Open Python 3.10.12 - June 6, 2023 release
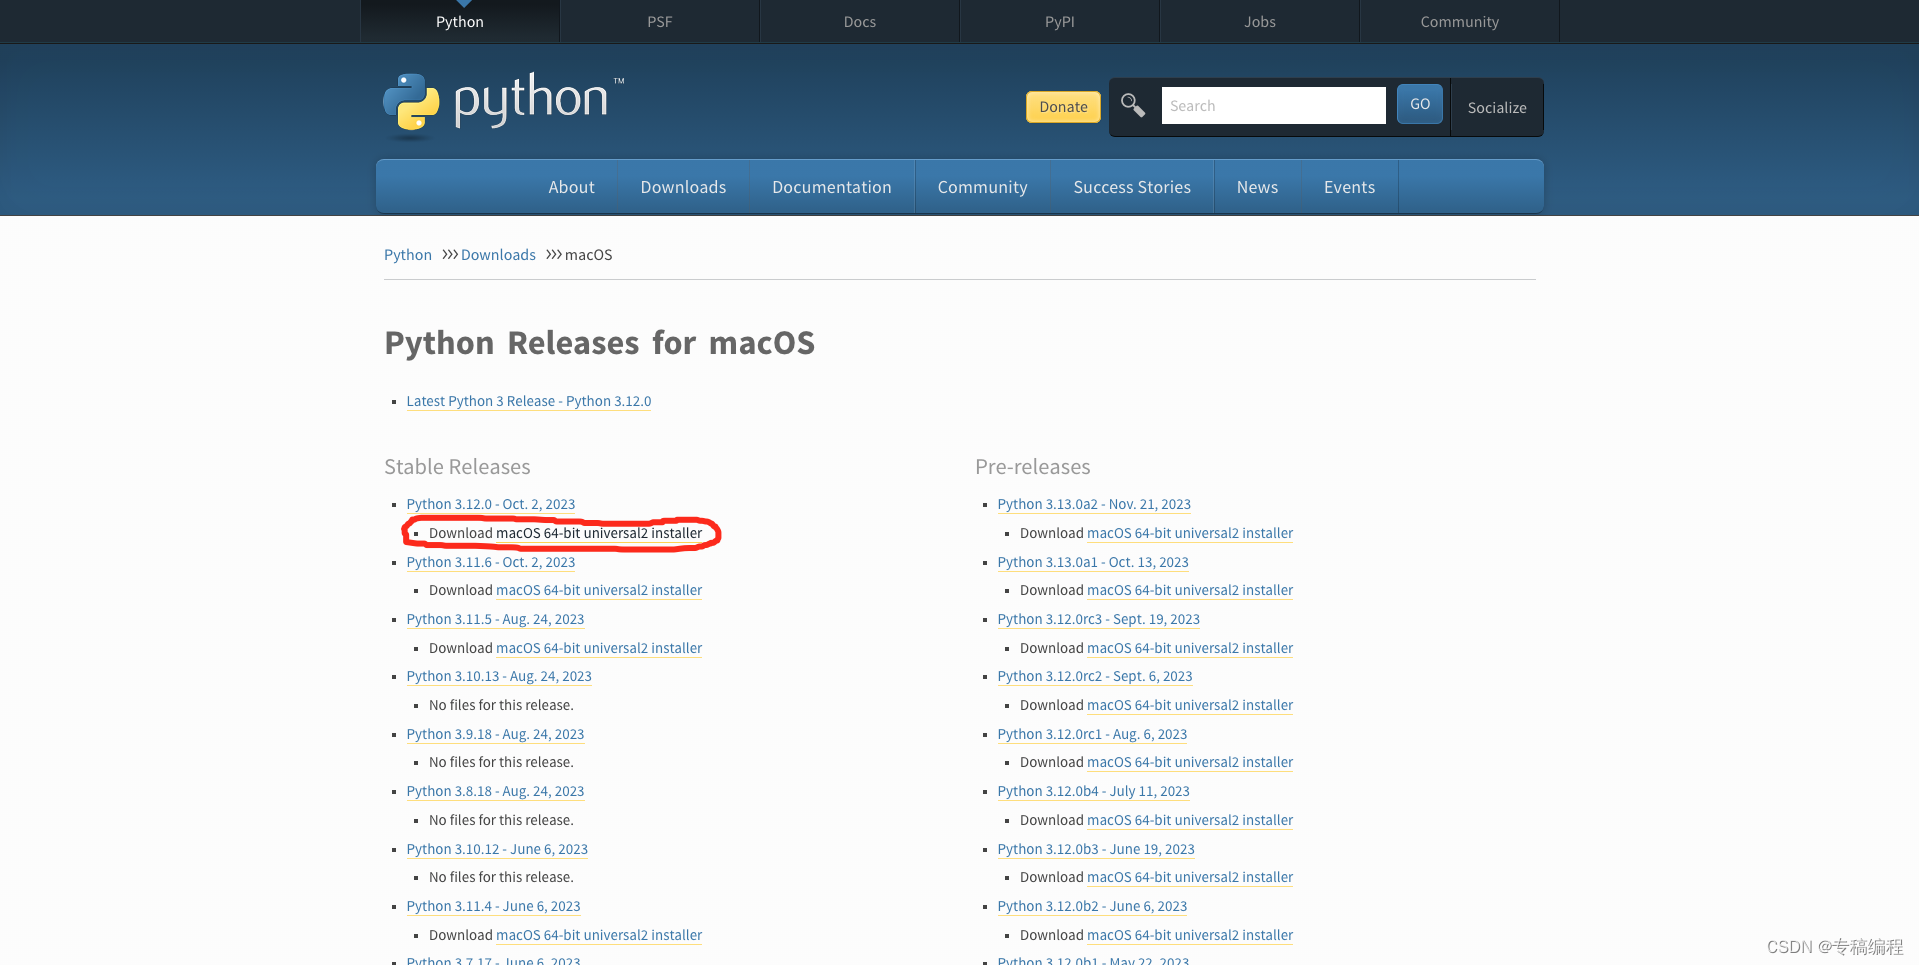The image size is (1919, 965). [497, 849]
